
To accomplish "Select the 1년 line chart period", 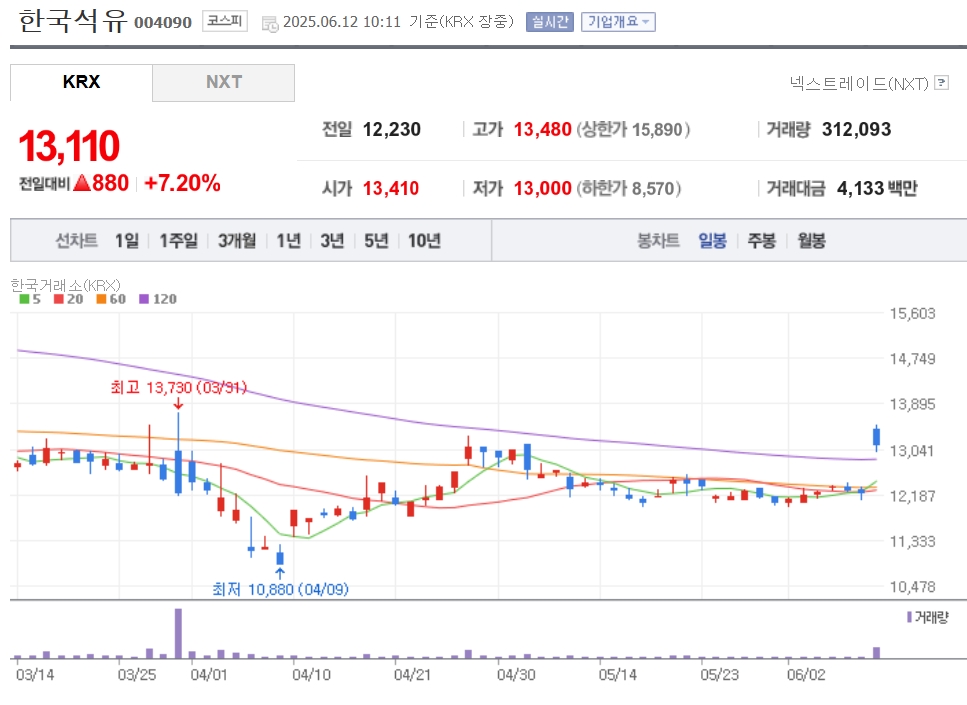I will [x=289, y=241].
